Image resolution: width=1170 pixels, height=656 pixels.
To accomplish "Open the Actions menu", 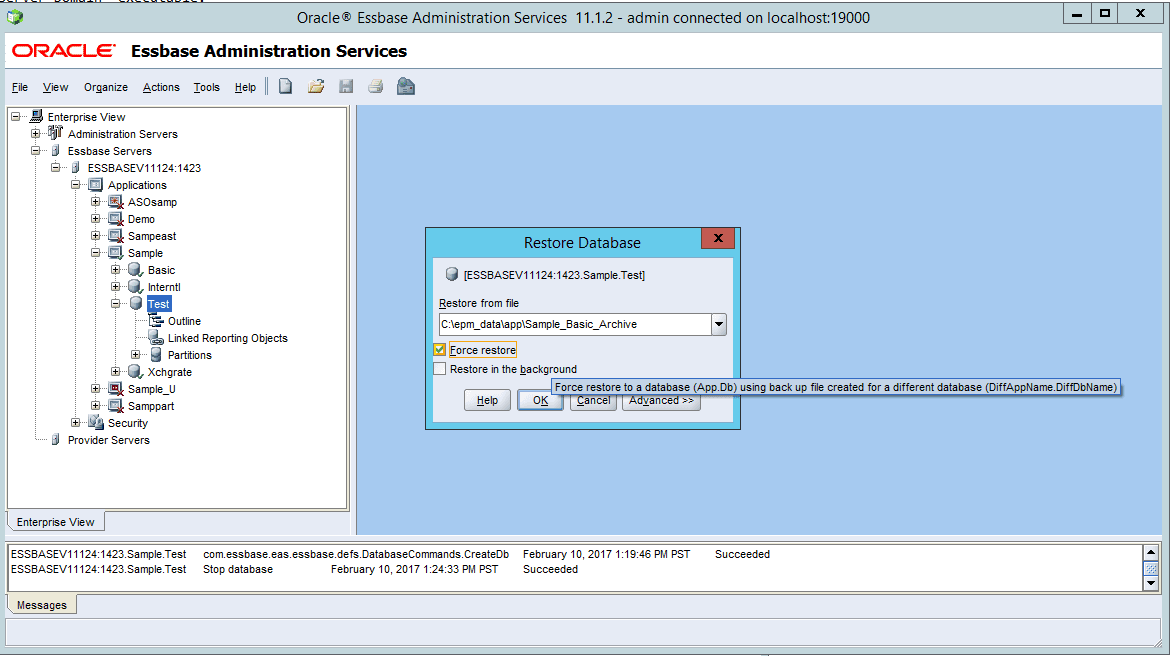I will point(161,87).
